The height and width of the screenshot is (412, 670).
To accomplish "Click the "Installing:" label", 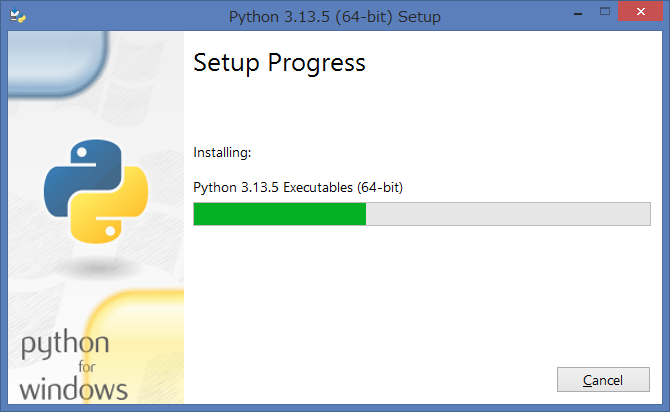I will 222,153.
